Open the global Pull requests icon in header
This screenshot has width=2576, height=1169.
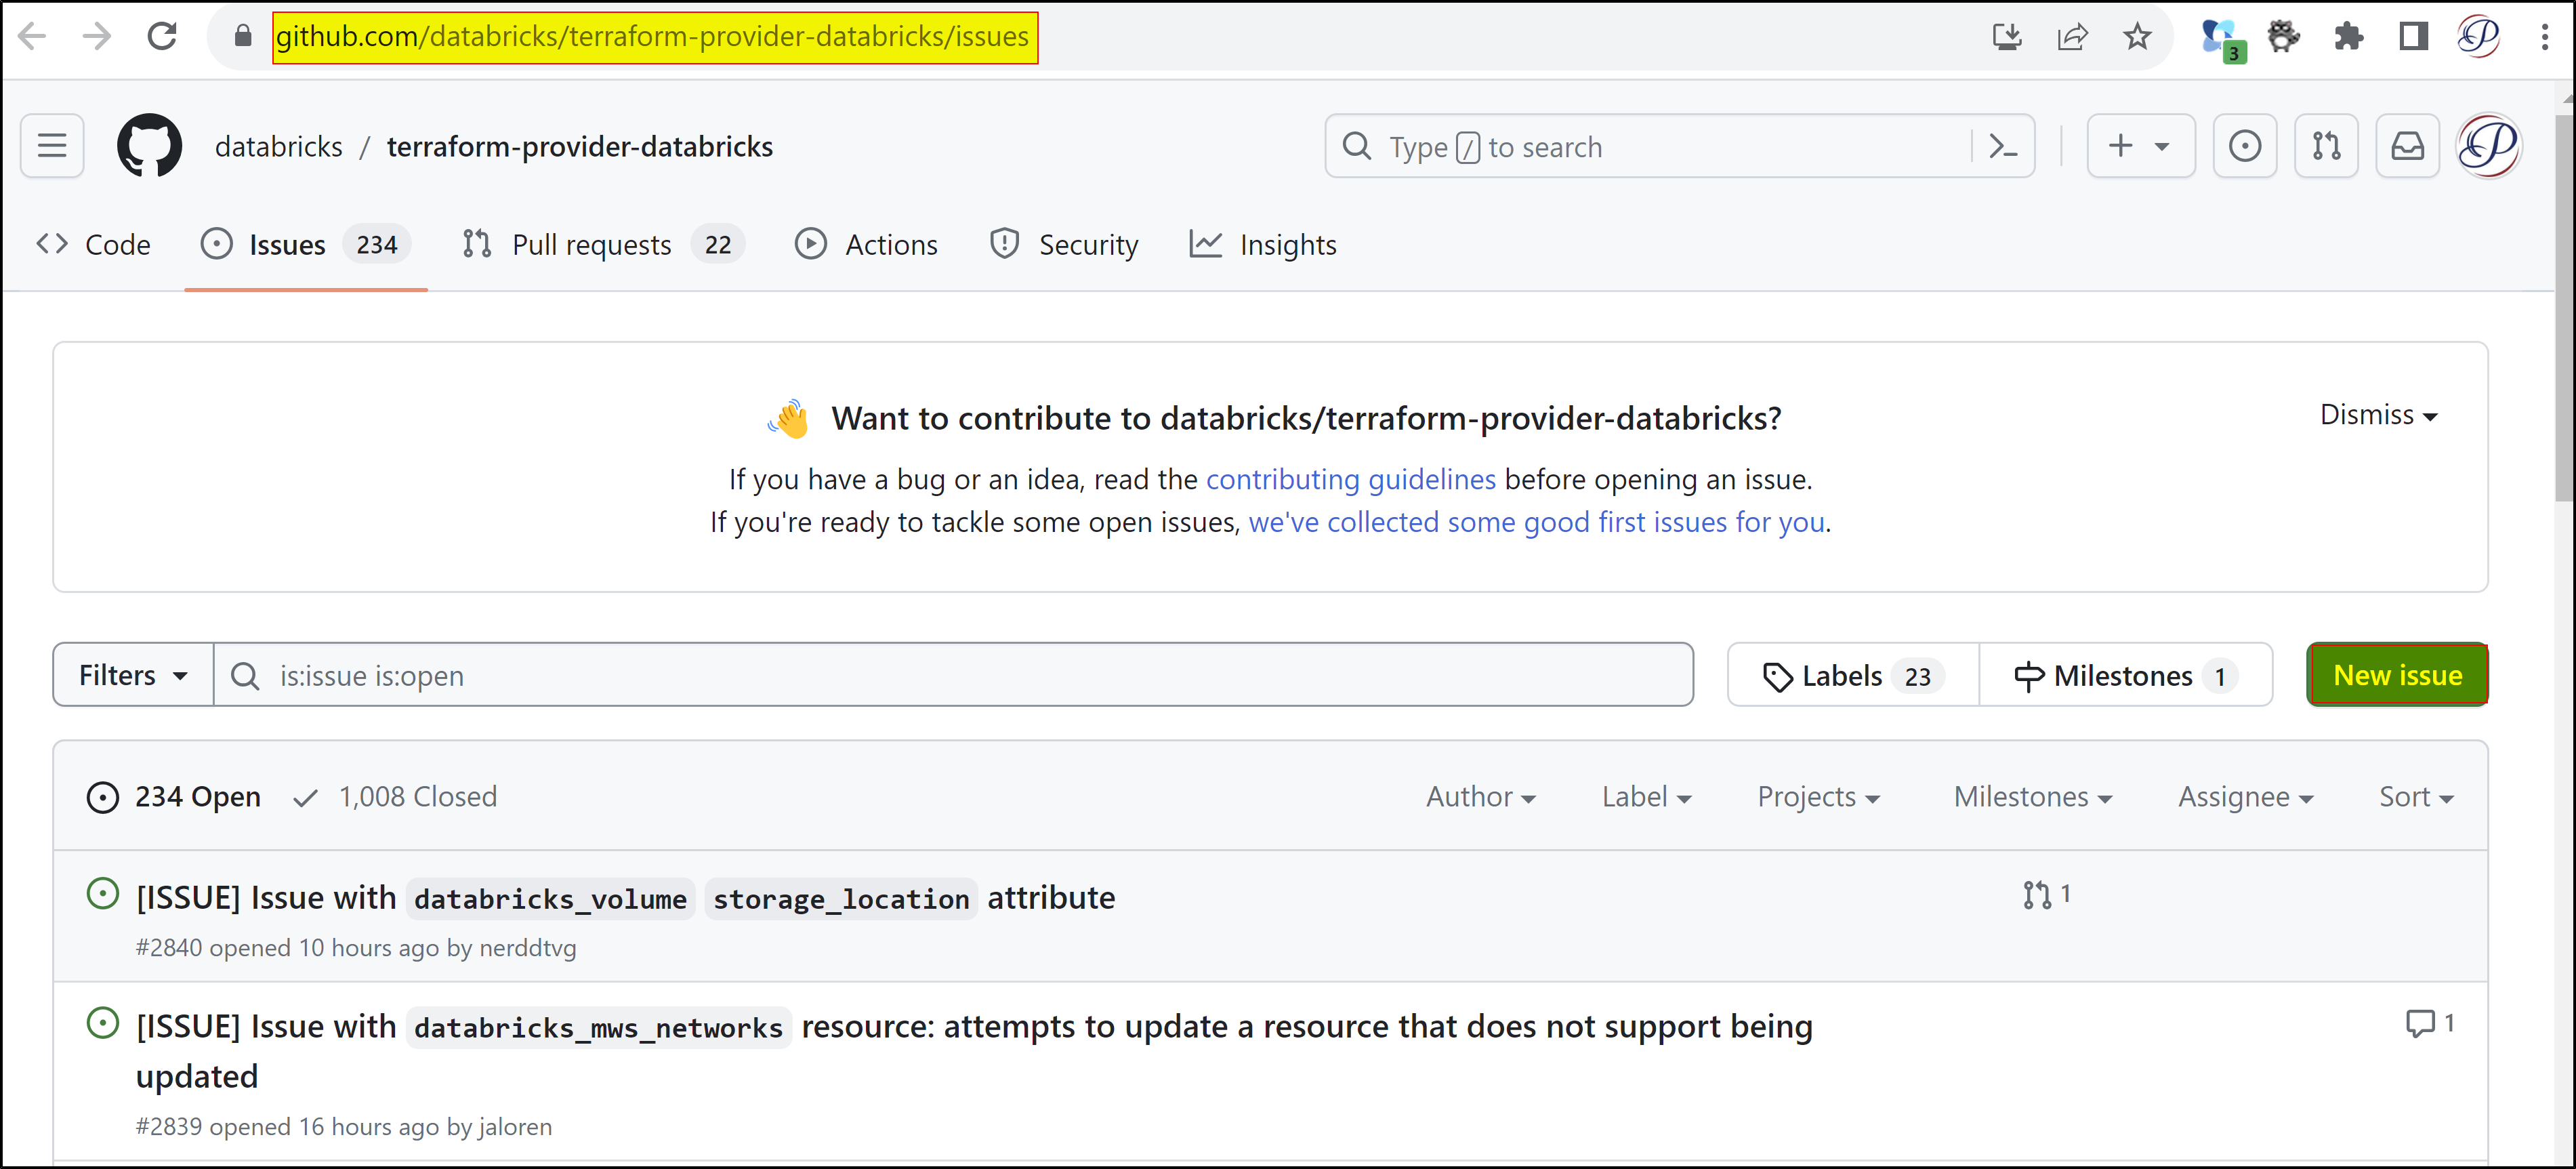pyautogui.click(x=2326, y=146)
